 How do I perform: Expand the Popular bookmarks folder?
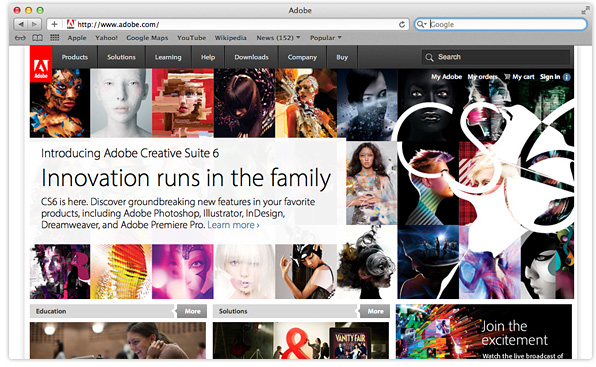[x=325, y=38]
